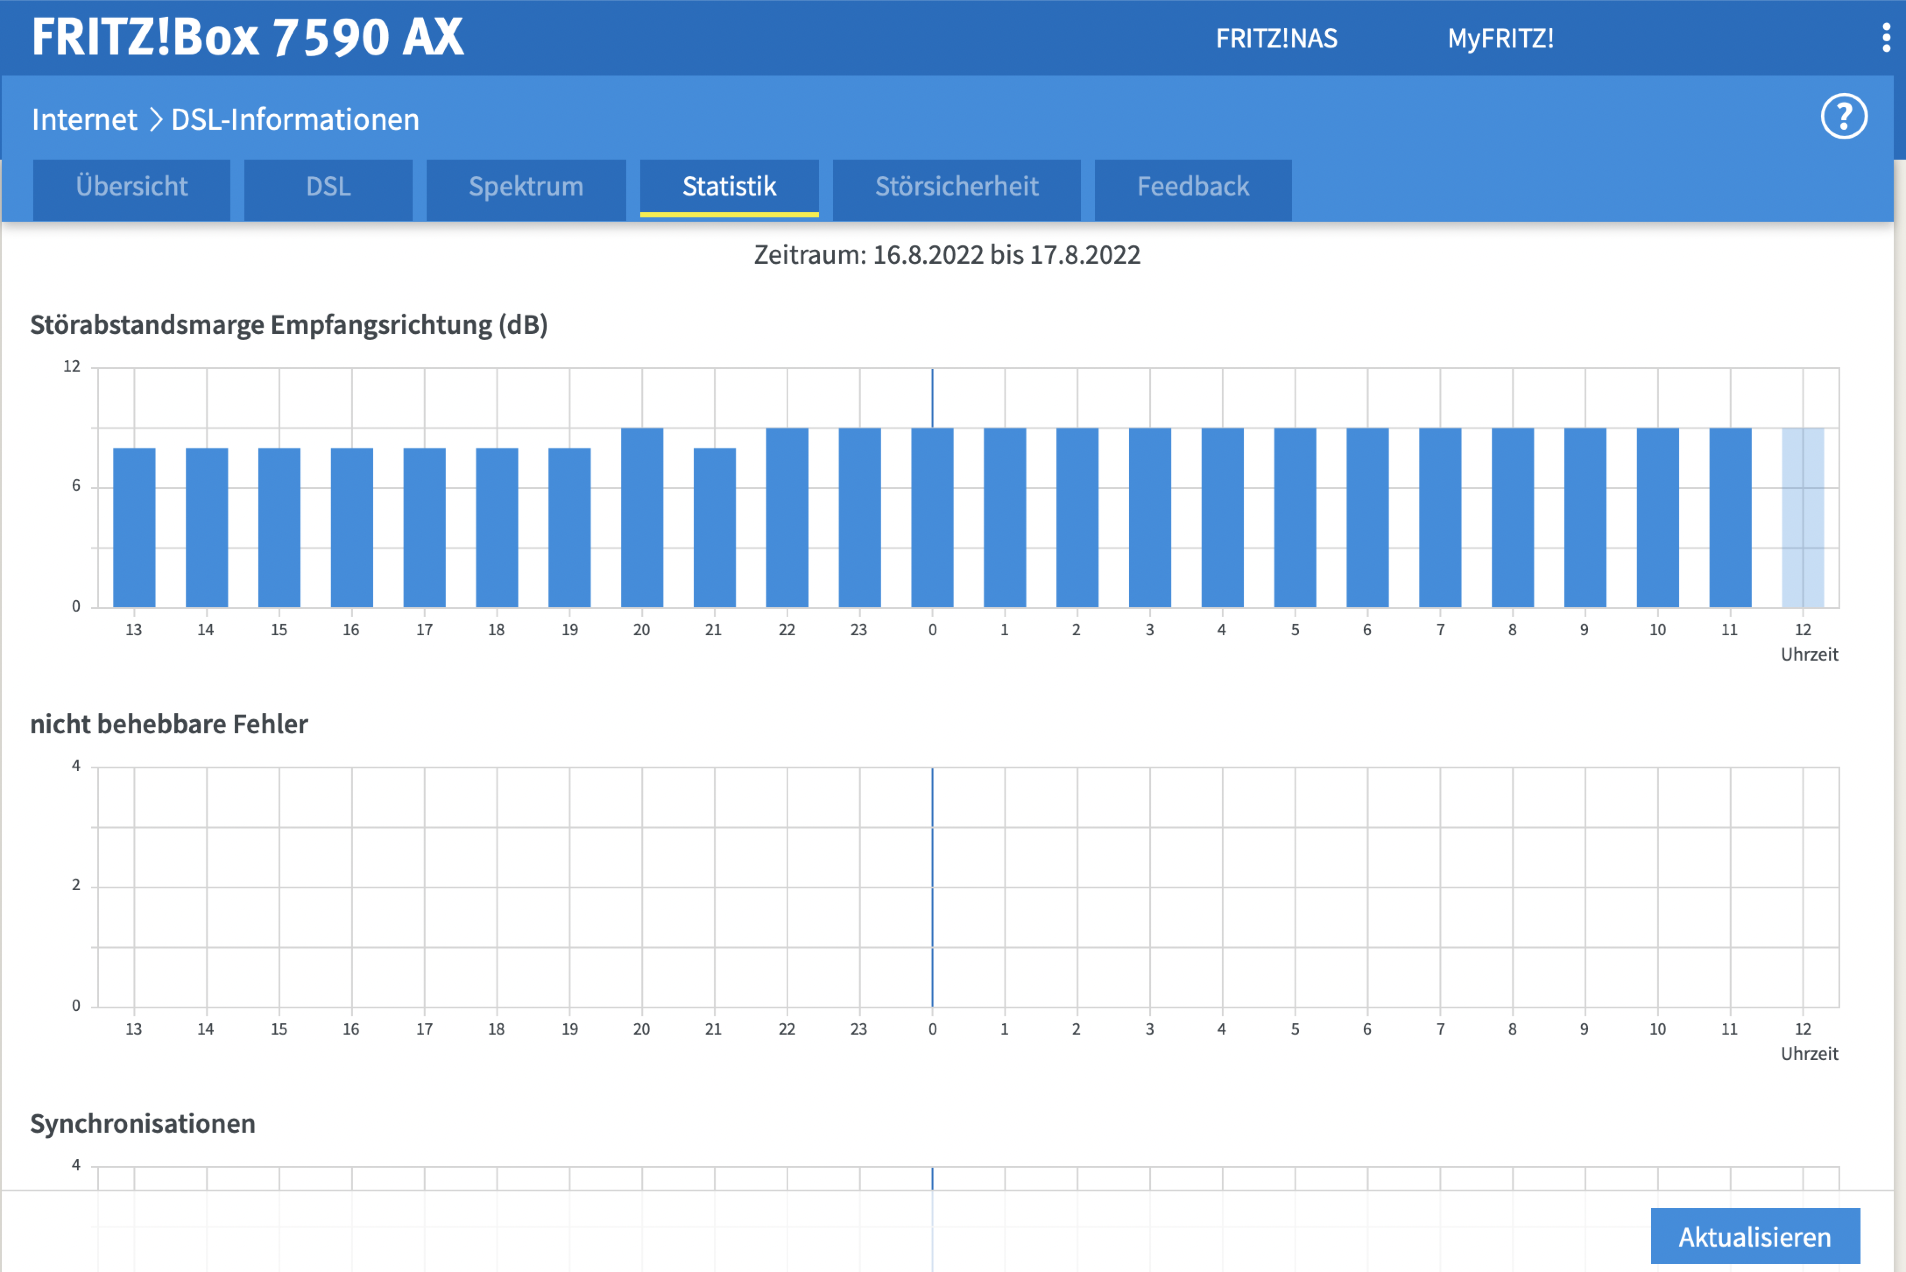Select the Statistik tab
This screenshot has height=1272, width=1906.
click(x=729, y=187)
